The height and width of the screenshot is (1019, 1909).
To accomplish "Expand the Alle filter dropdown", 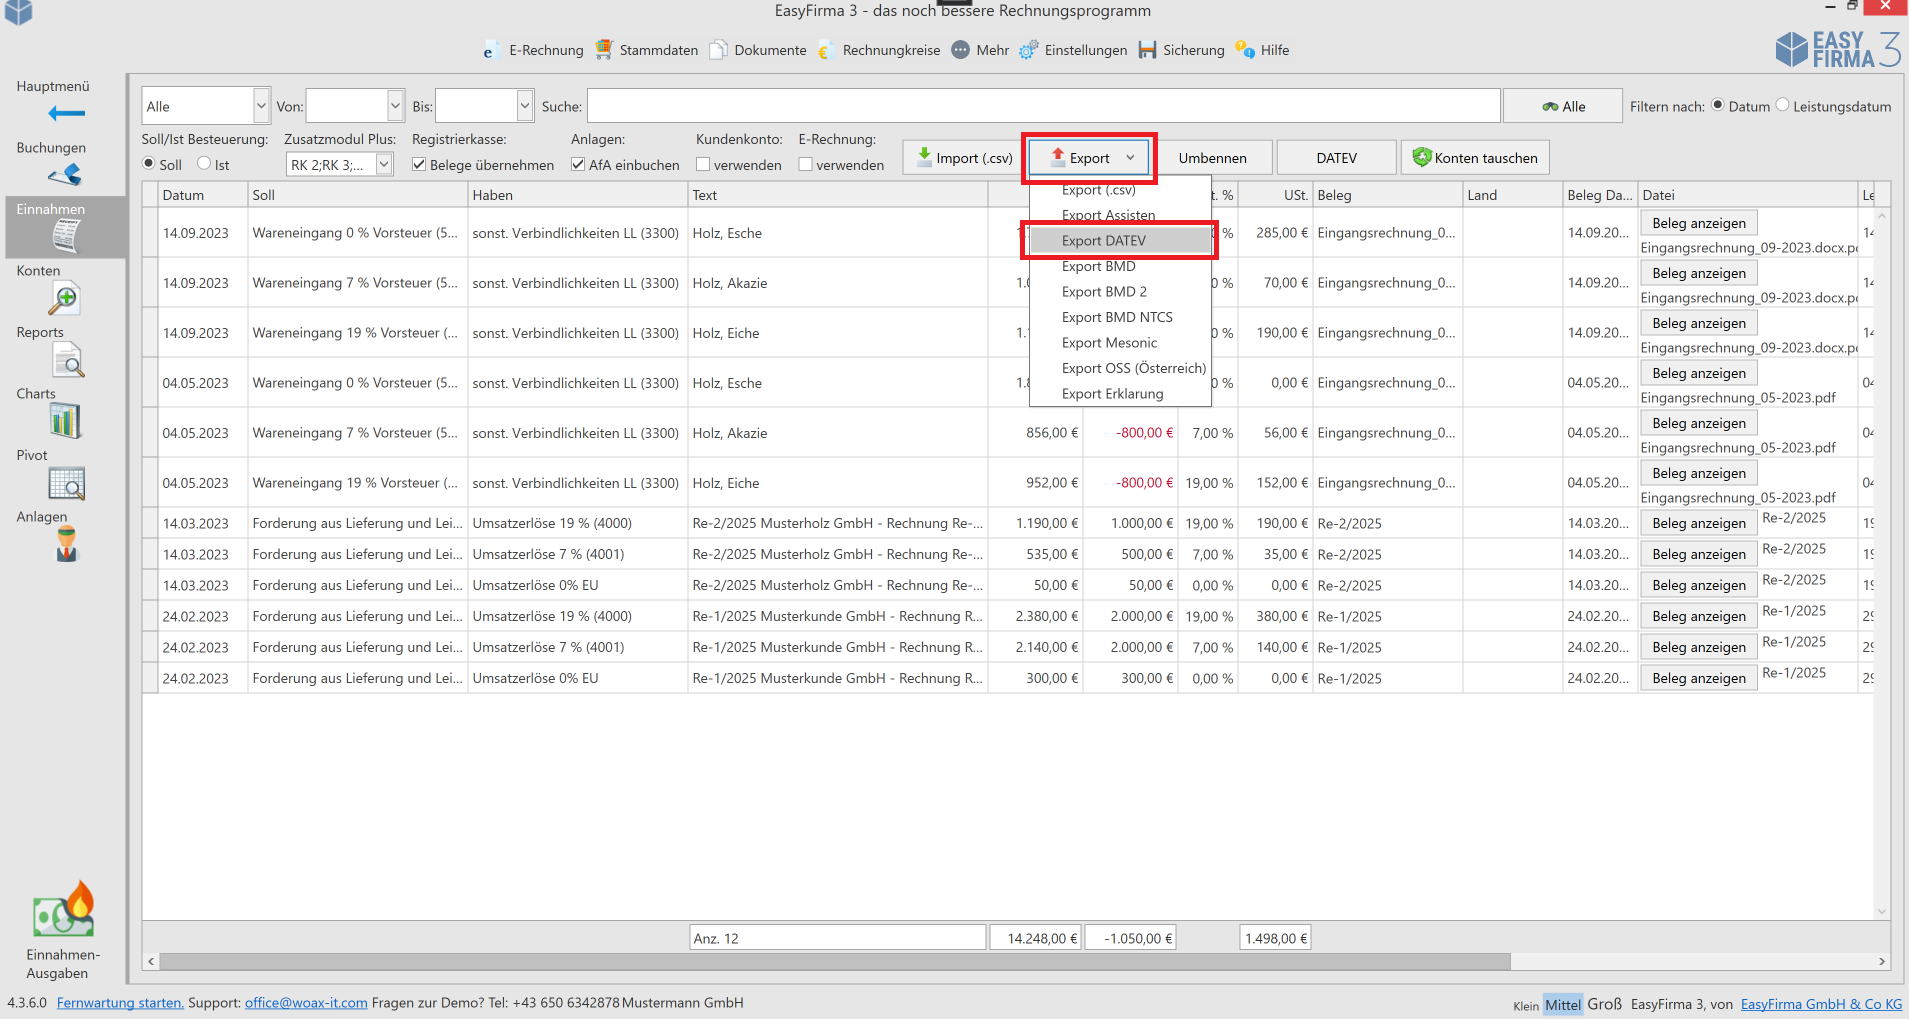I will click(x=261, y=106).
